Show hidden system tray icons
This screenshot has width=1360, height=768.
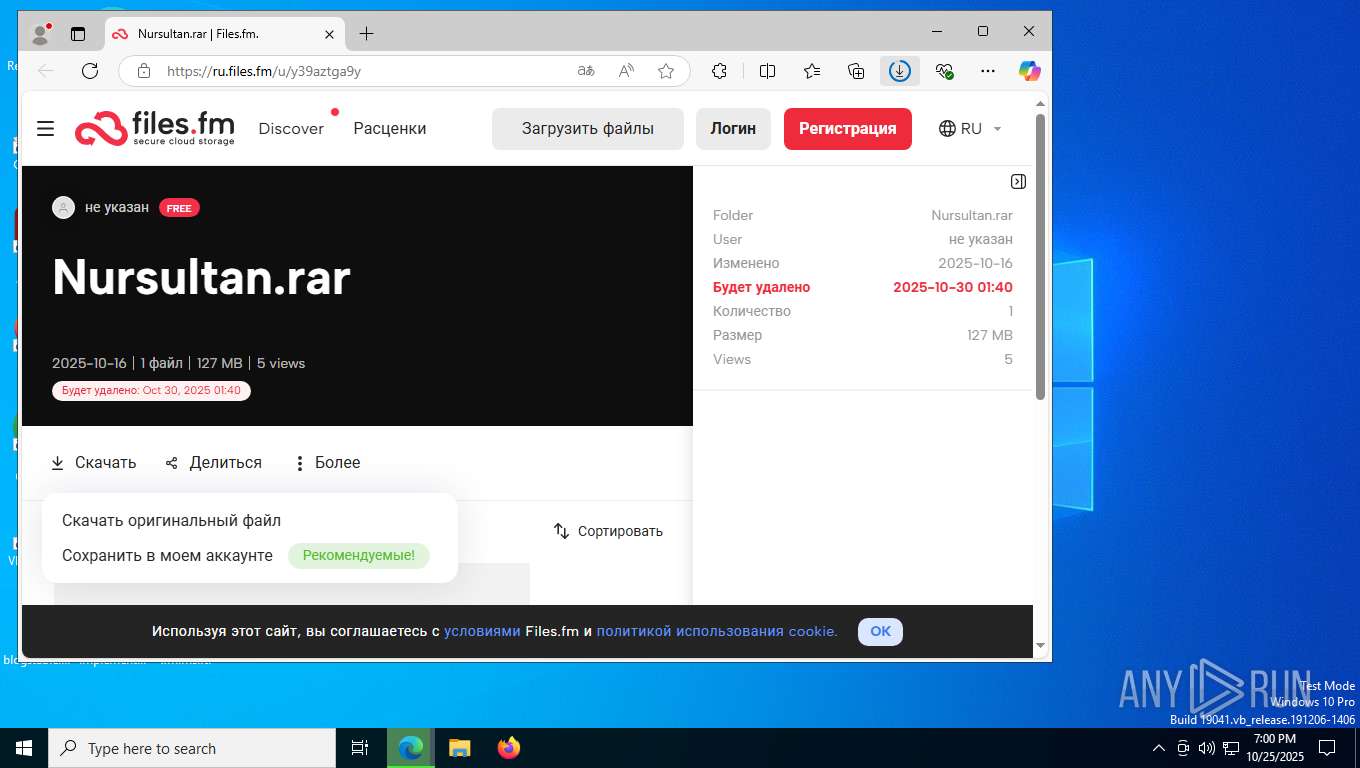click(x=1159, y=748)
